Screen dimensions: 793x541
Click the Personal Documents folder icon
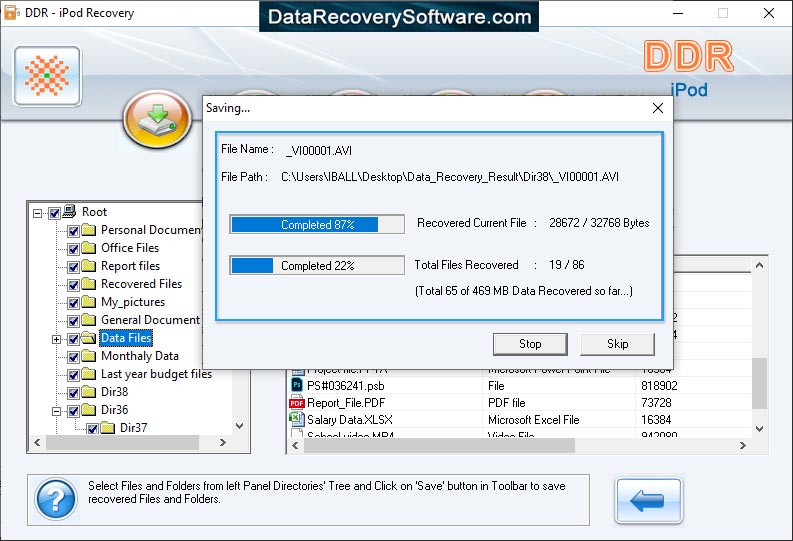pyautogui.click(x=89, y=230)
